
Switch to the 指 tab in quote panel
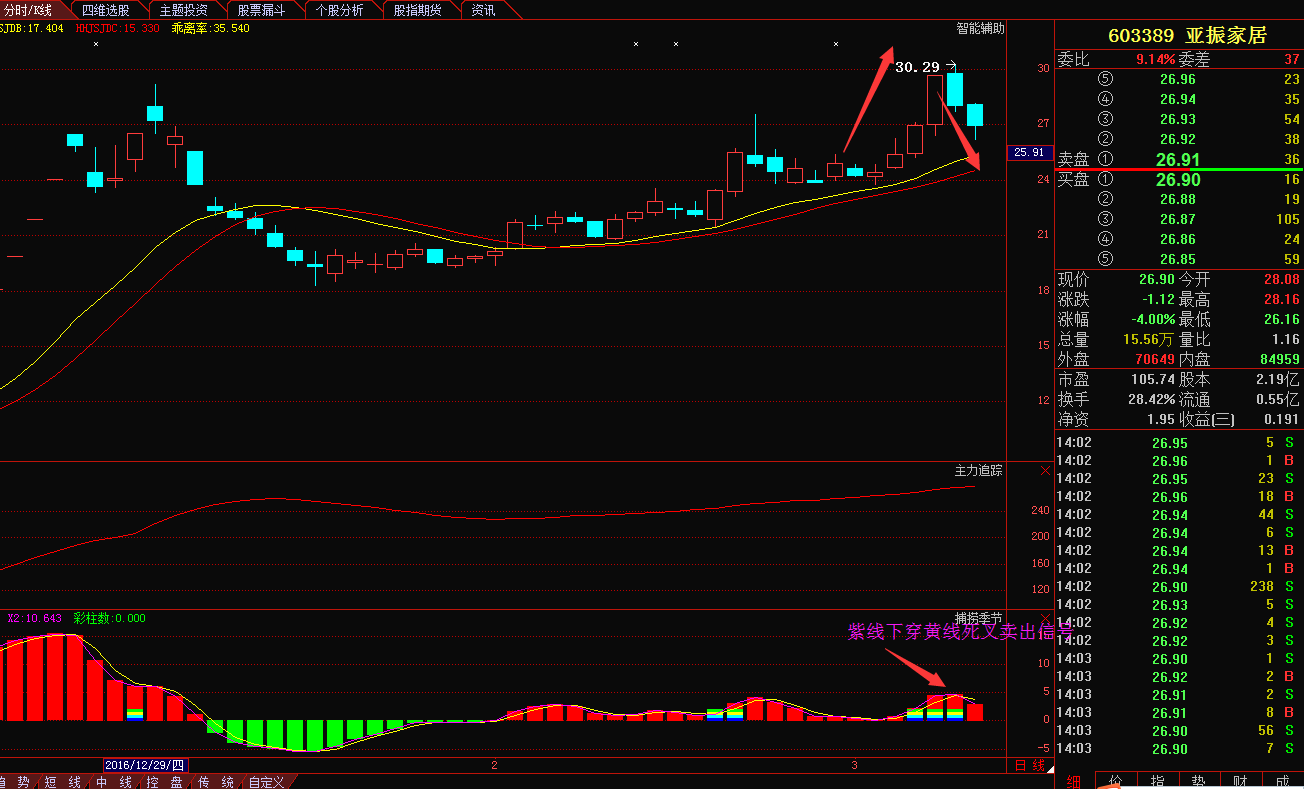tap(1157, 781)
